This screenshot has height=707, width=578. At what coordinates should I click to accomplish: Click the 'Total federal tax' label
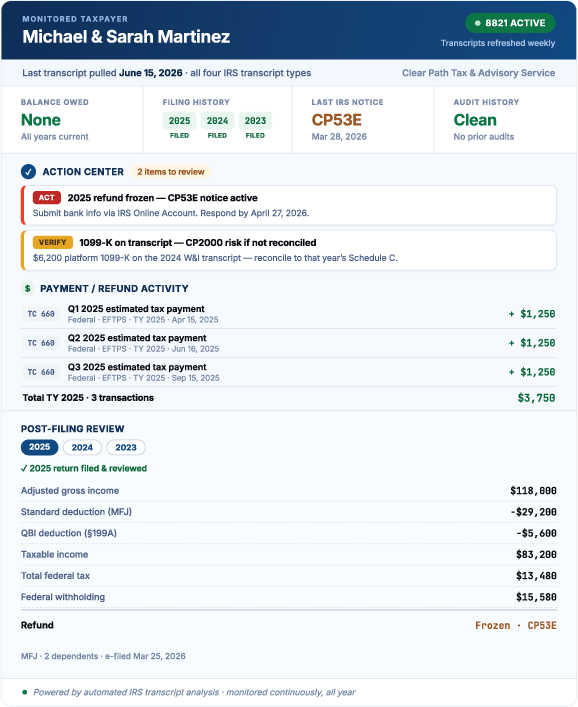pos(55,576)
